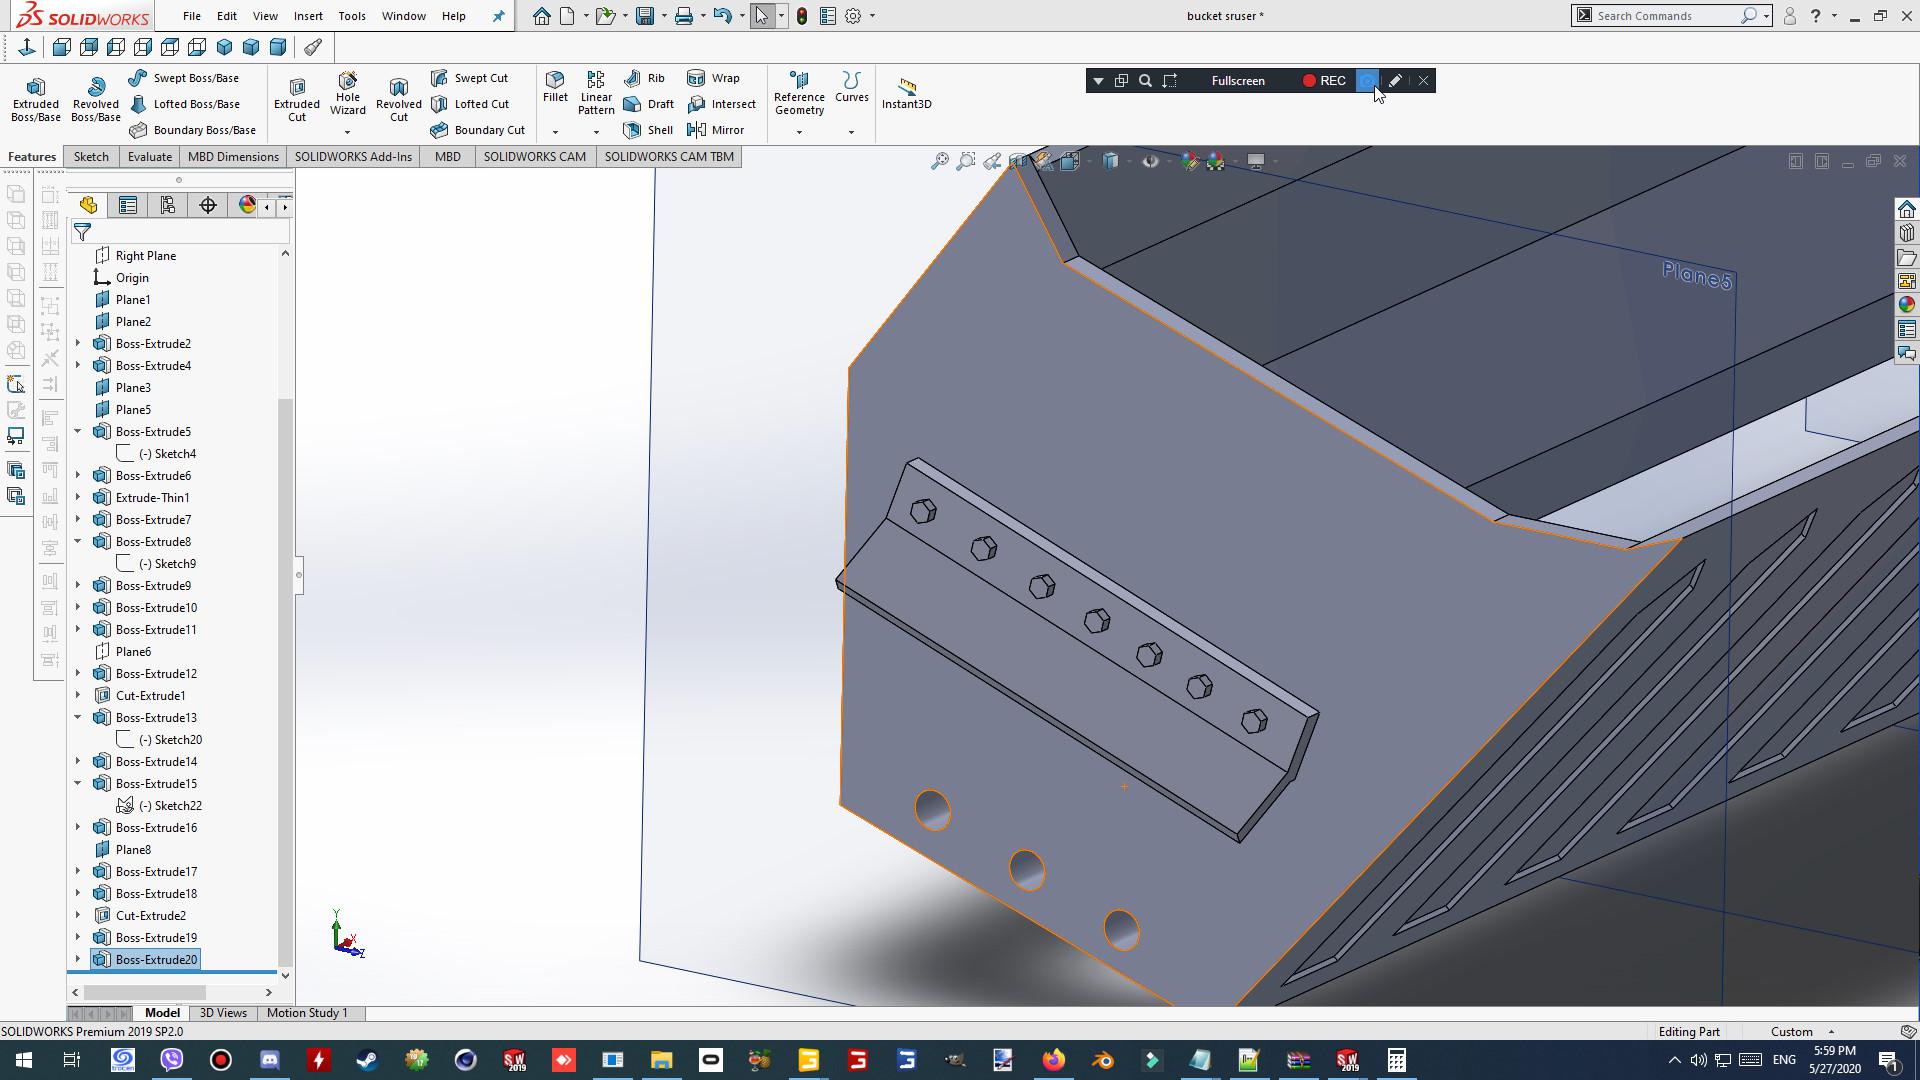The image size is (1920, 1080).
Task: Select the Extruded Boss/Base tool
Action: (35, 99)
